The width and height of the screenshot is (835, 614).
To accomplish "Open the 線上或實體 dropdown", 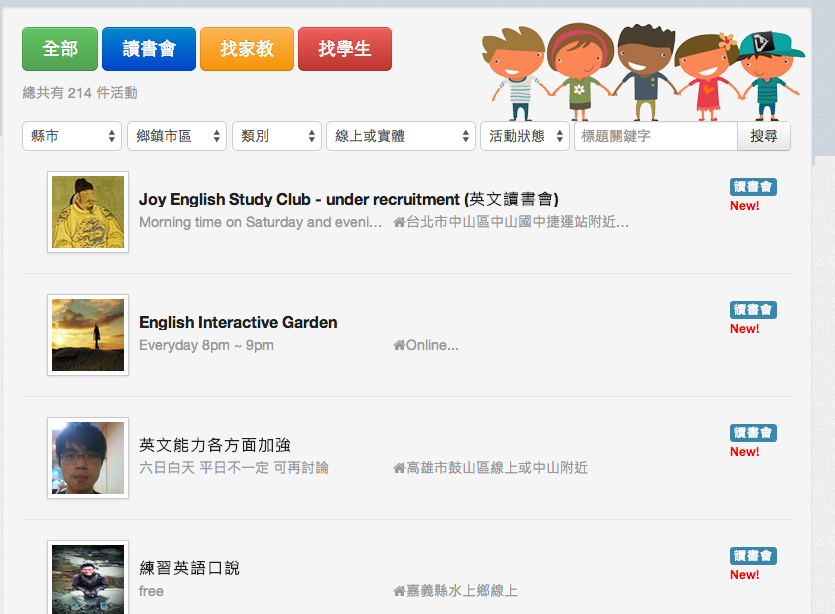I will point(401,136).
